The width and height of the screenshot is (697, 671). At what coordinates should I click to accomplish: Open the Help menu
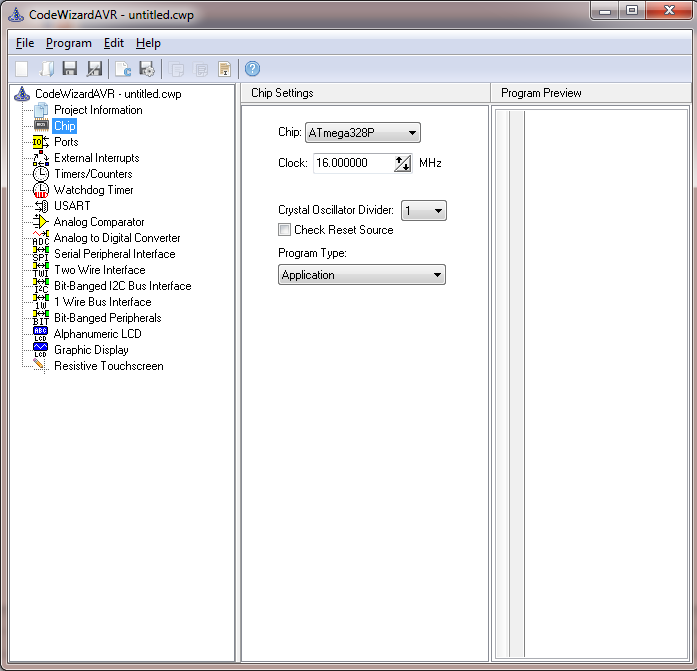pyautogui.click(x=148, y=43)
